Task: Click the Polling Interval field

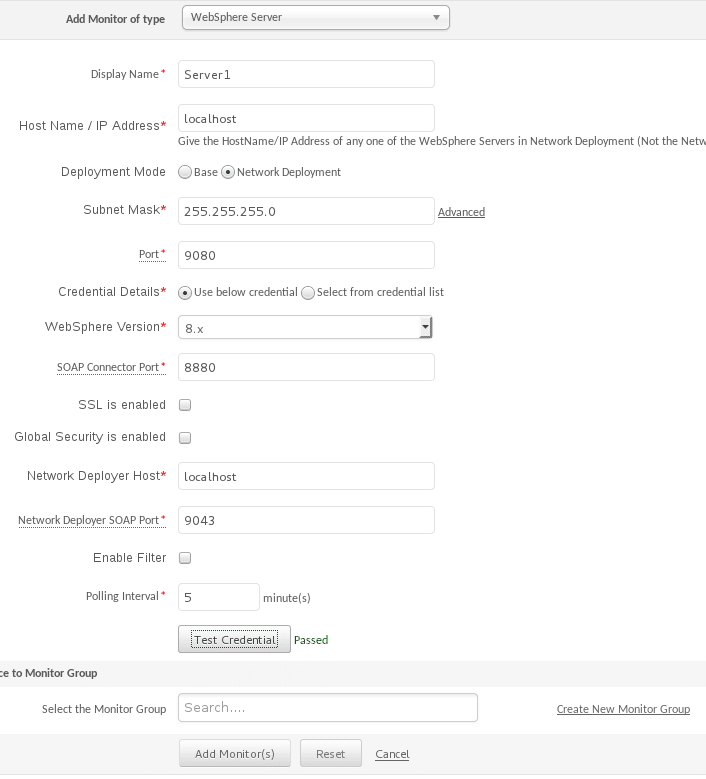Action: (219, 597)
